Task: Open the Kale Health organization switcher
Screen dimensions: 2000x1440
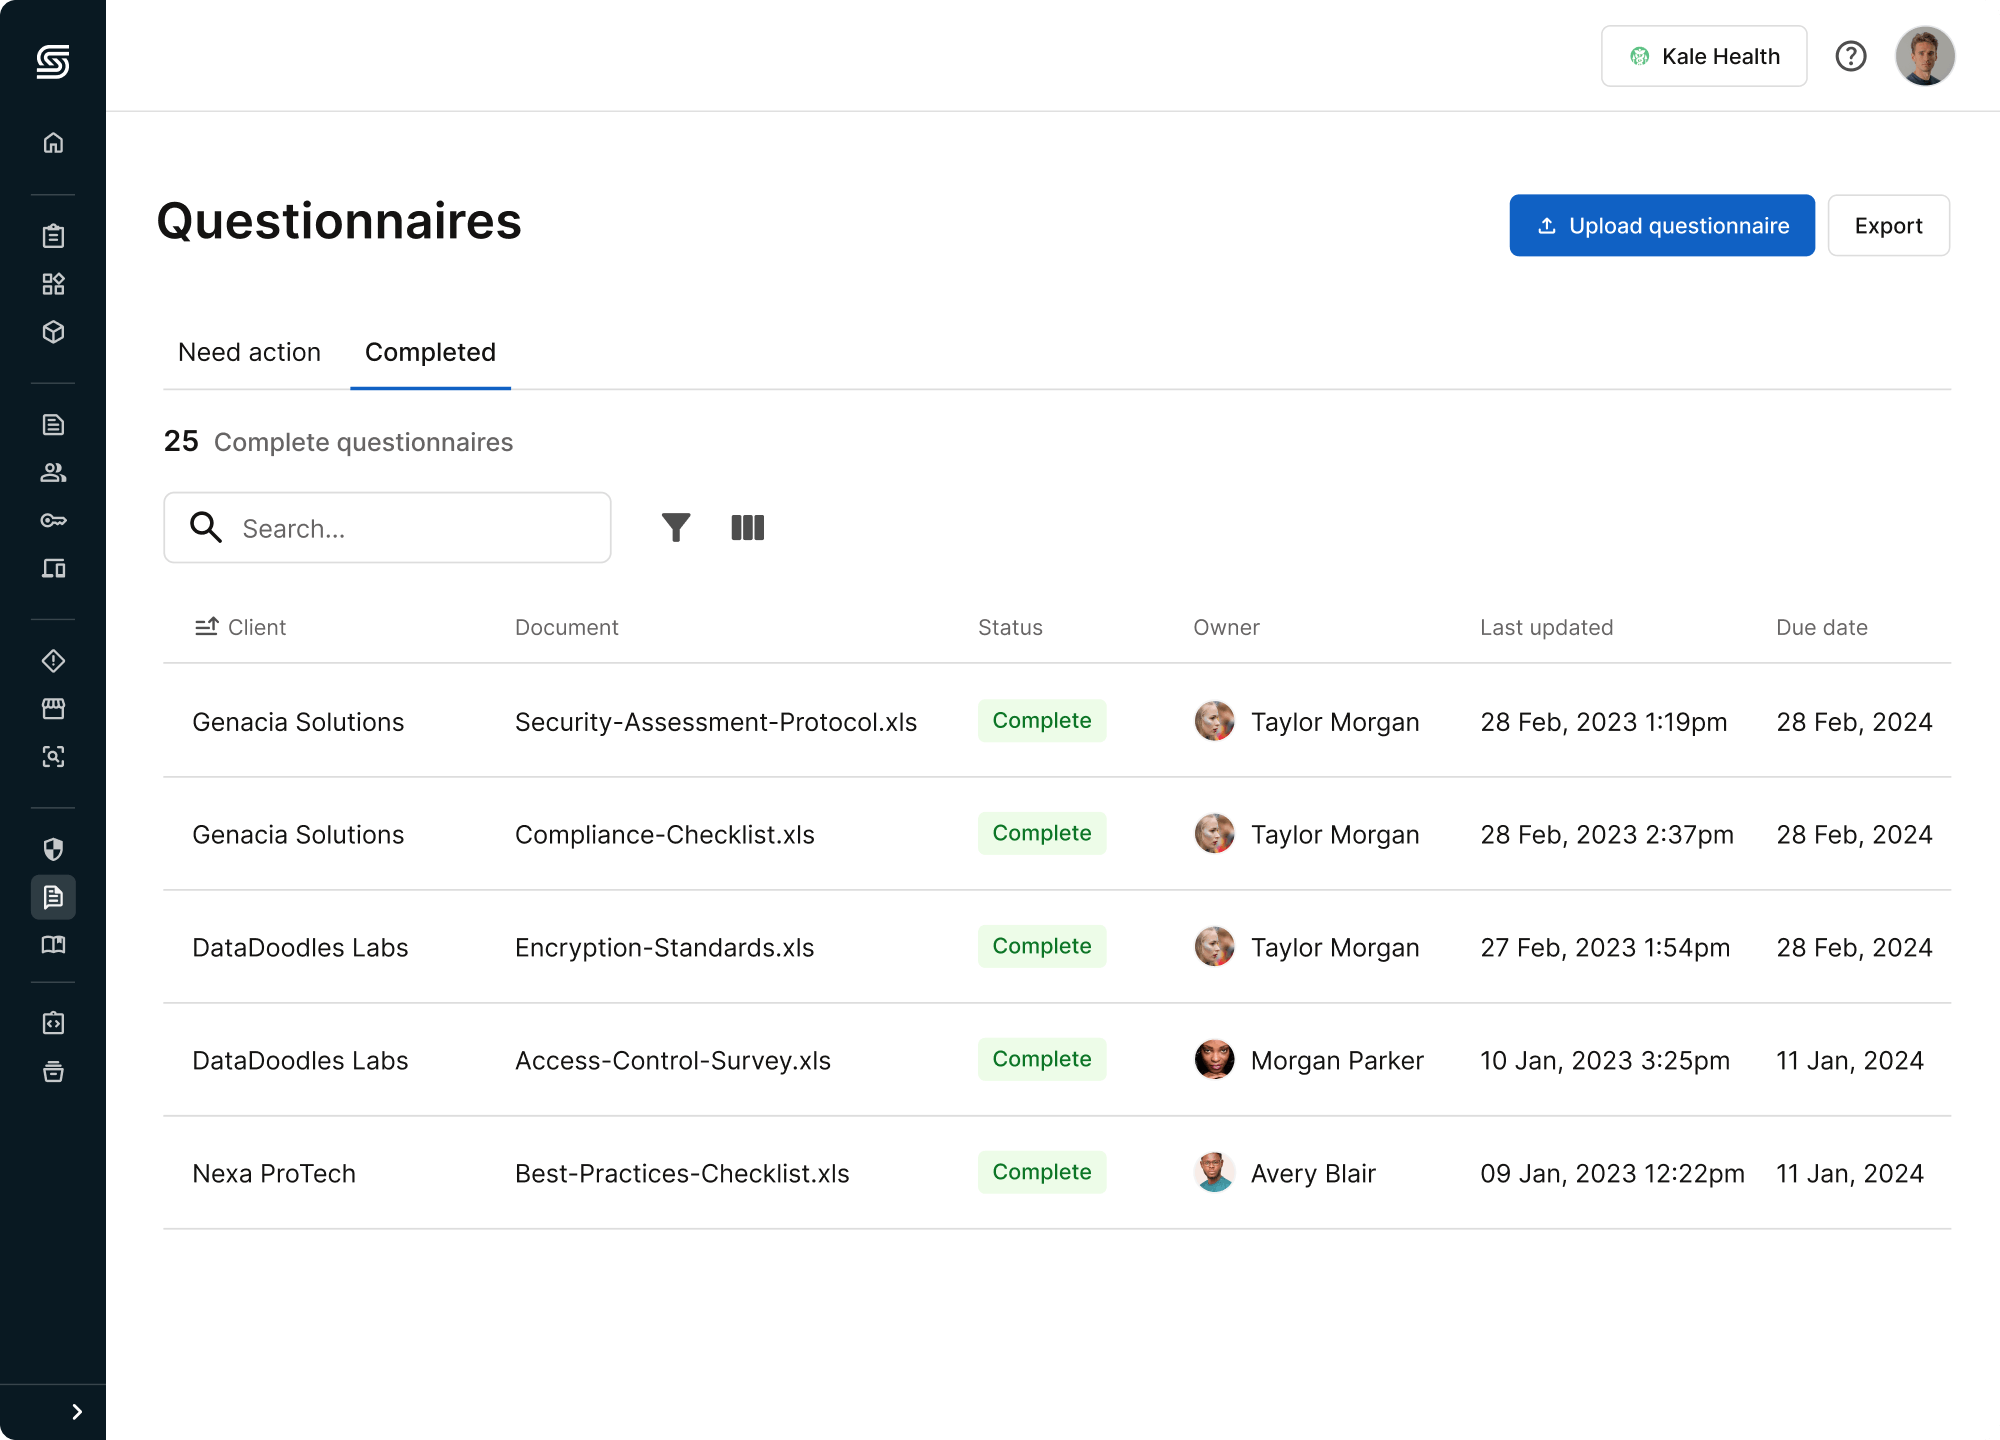Action: click(x=1703, y=56)
